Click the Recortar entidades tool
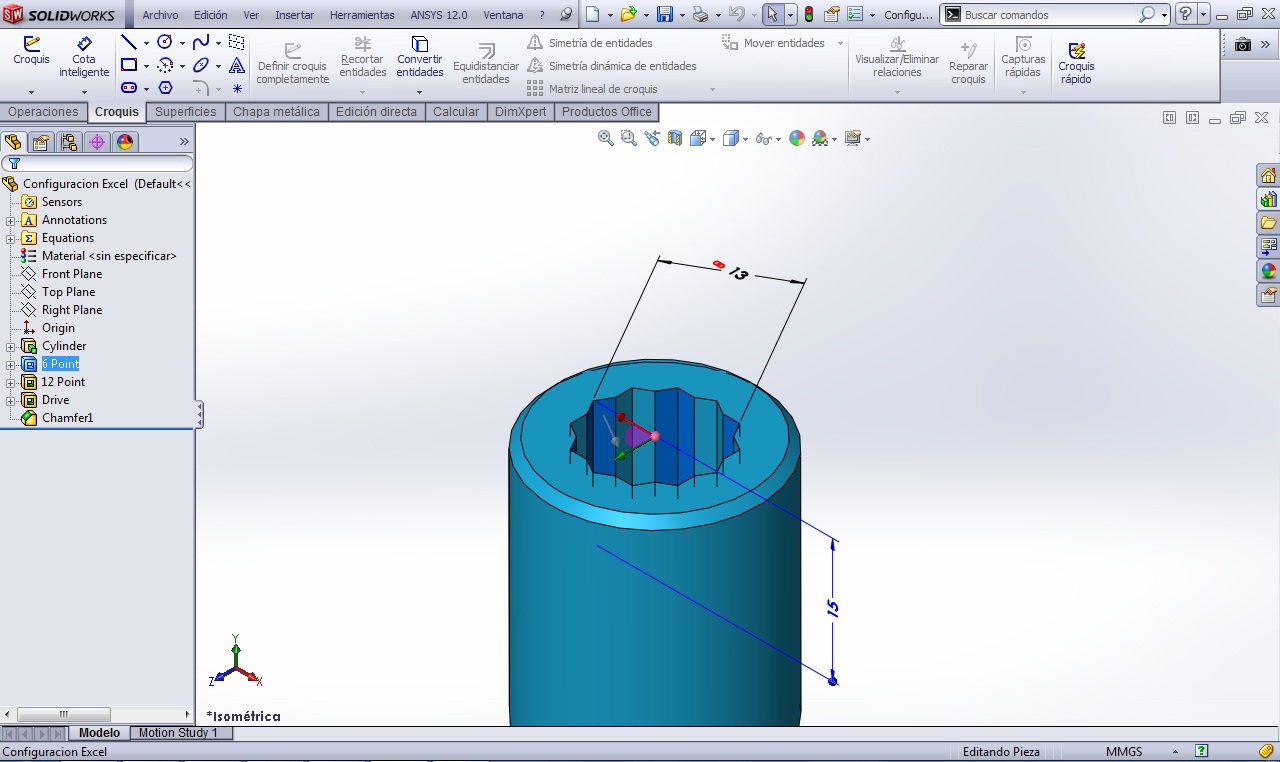1280x762 pixels. 362,58
